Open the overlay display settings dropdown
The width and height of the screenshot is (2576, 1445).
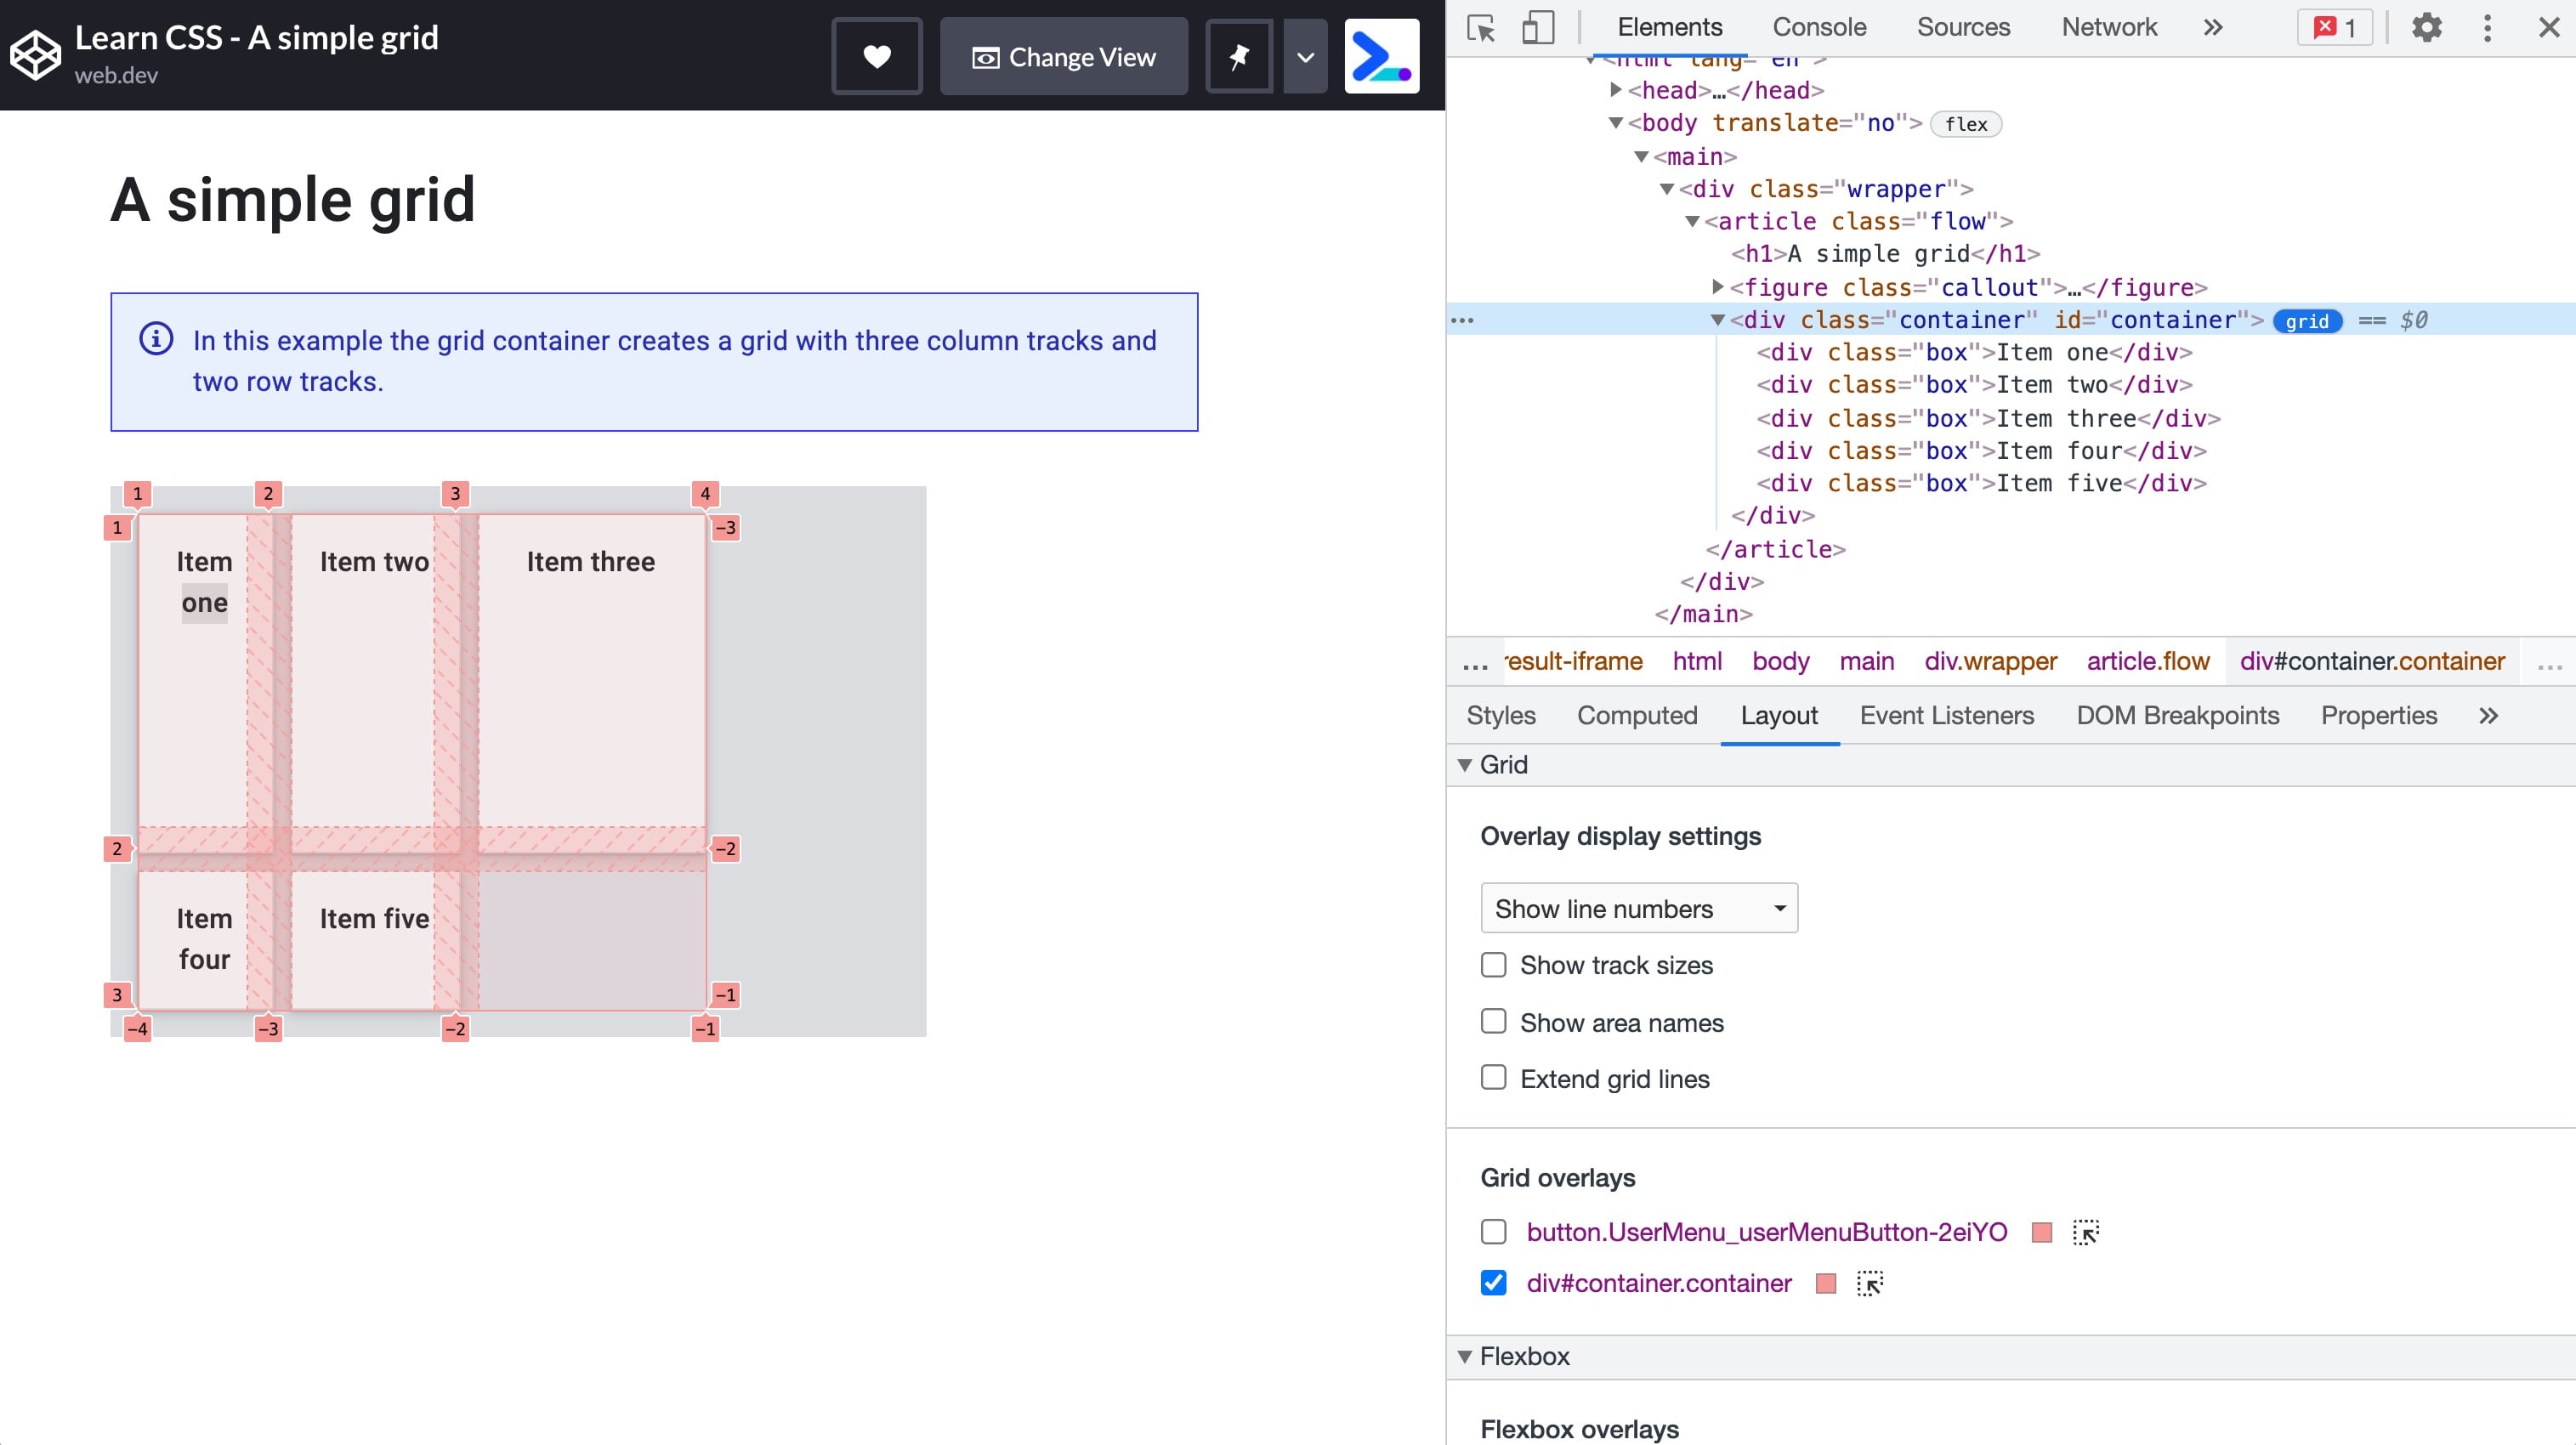[1635, 907]
